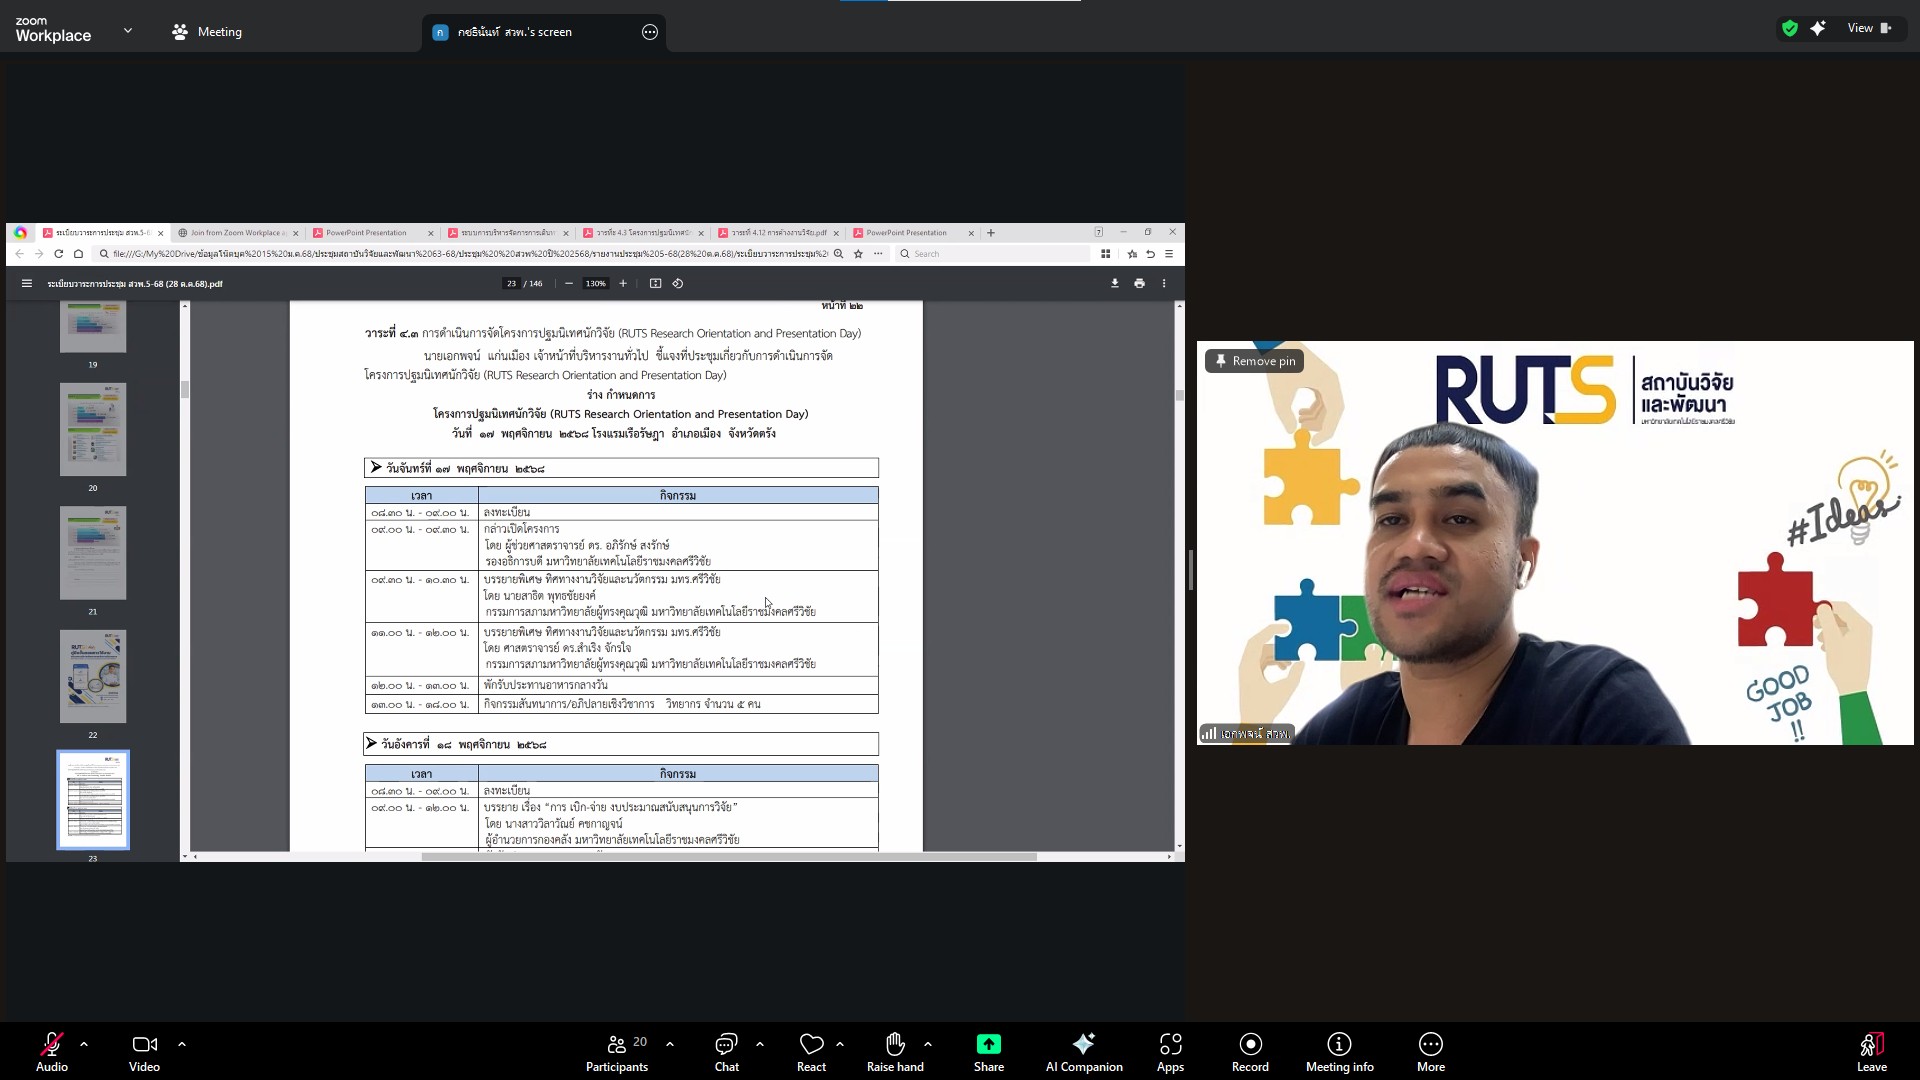Click the green Share screen icon
The image size is (1920, 1080).
click(x=988, y=1044)
